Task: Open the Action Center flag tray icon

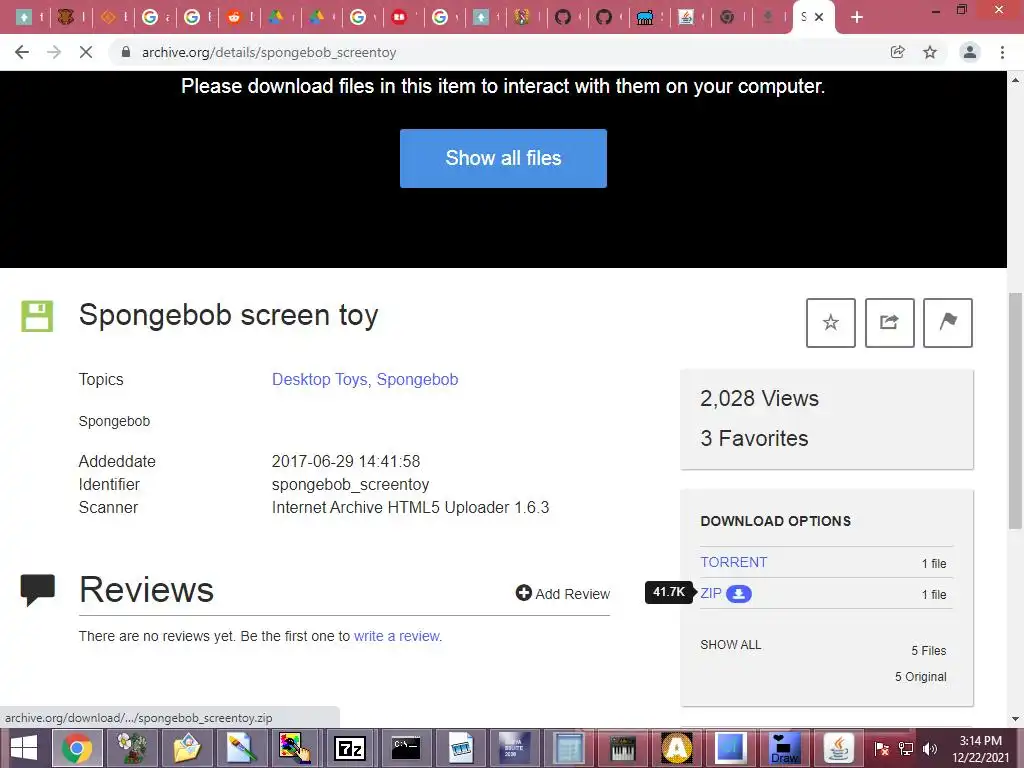Action: point(882,749)
